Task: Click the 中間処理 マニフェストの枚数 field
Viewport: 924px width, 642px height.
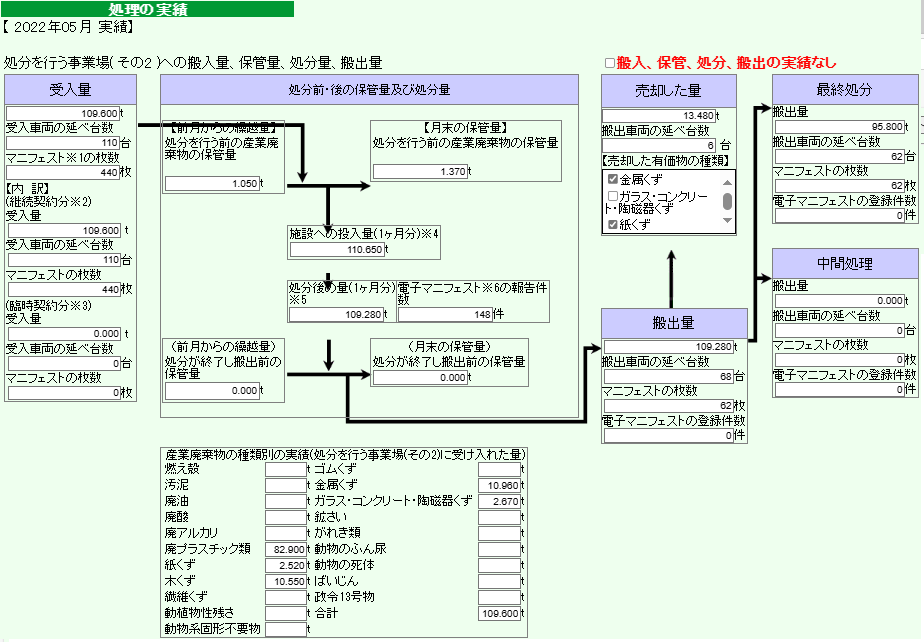Action: [x=840, y=360]
